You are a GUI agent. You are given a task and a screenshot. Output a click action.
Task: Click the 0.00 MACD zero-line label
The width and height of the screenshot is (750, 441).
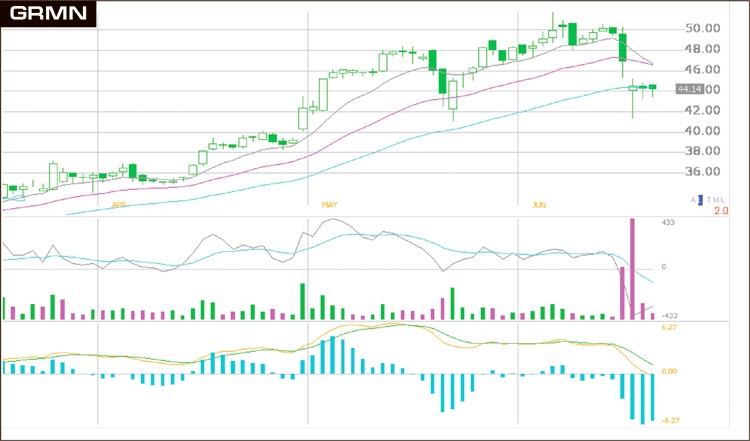coord(670,372)
